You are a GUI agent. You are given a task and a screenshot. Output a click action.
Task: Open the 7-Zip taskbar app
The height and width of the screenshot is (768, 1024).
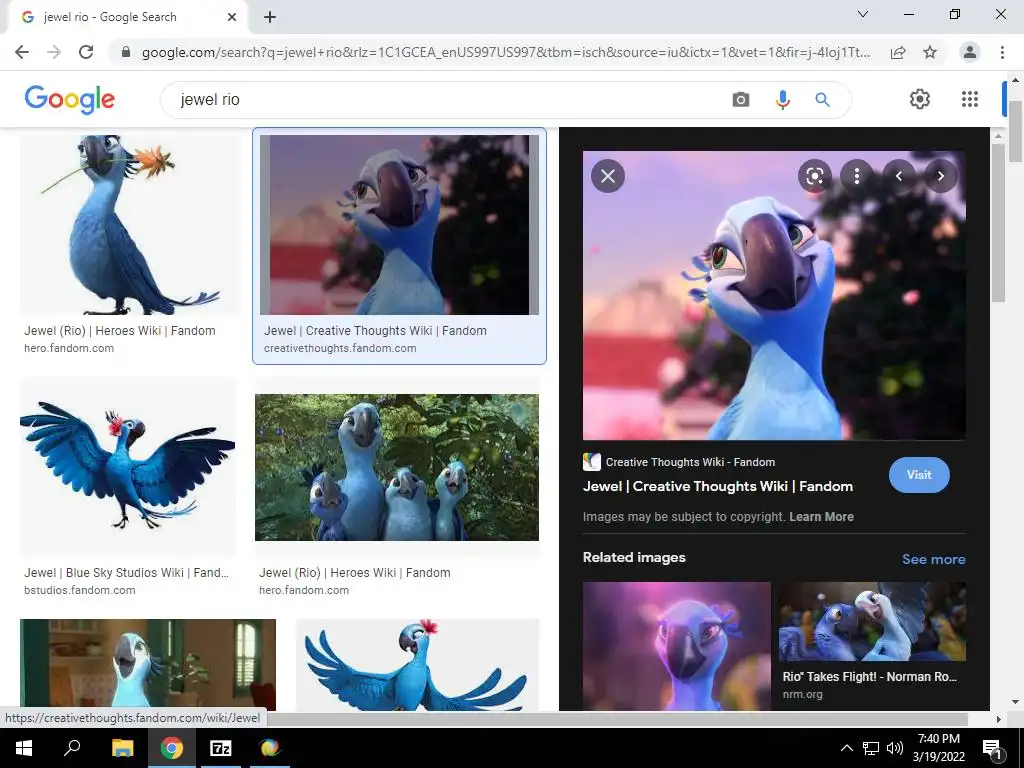pyautogui.click(x=221, y=748)
